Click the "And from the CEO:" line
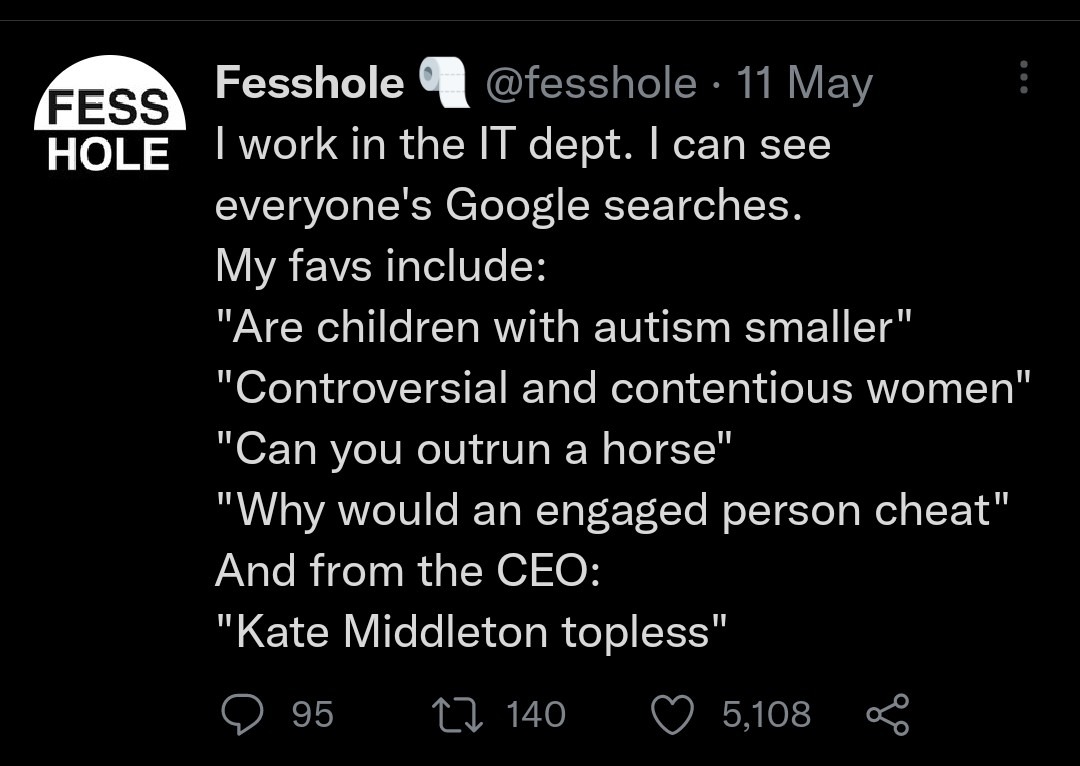This screenshot has width=1080, height=766. (407, 571)
